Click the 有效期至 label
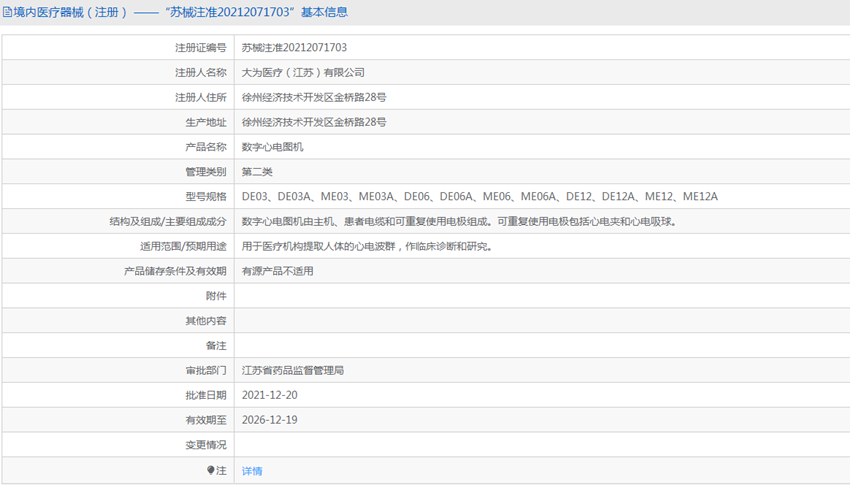The height and width of the screenshot is (487, 850). pyautogui.click(x=206, y=420)
